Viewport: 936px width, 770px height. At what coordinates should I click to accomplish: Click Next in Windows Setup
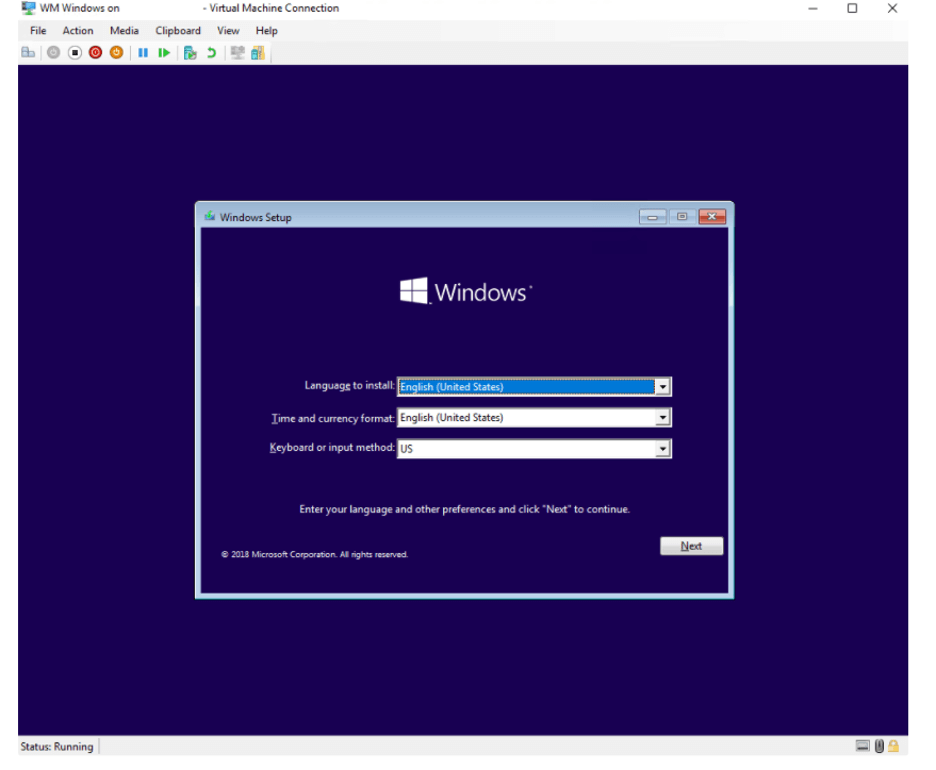tap(691, 546)
